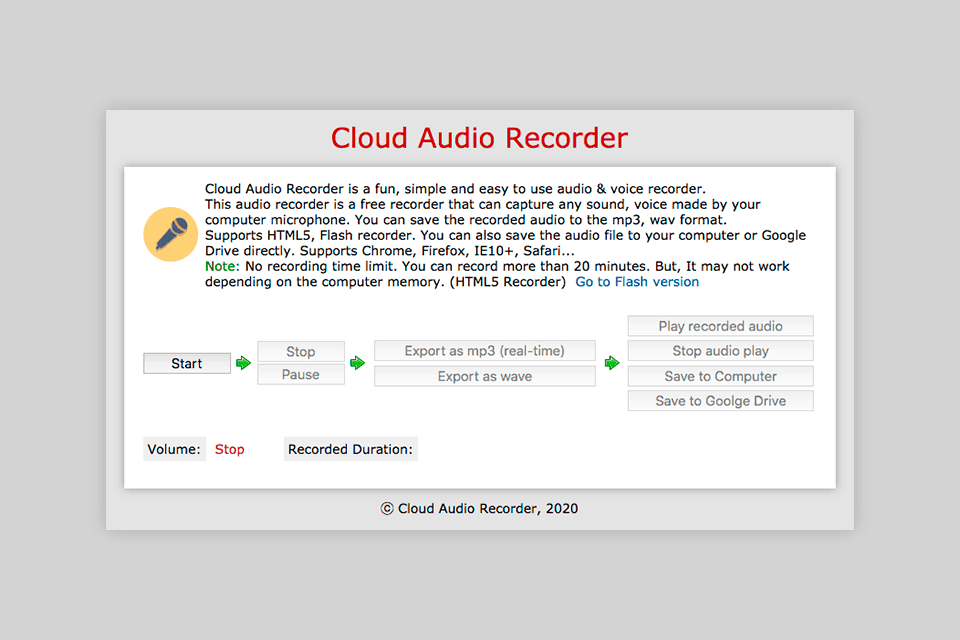Image resolution: width=960 pixels, height=640 pixels.
Task: Click the copyright Cloud Audio Recorder, 2020 footer
Action: coord(479,508)
